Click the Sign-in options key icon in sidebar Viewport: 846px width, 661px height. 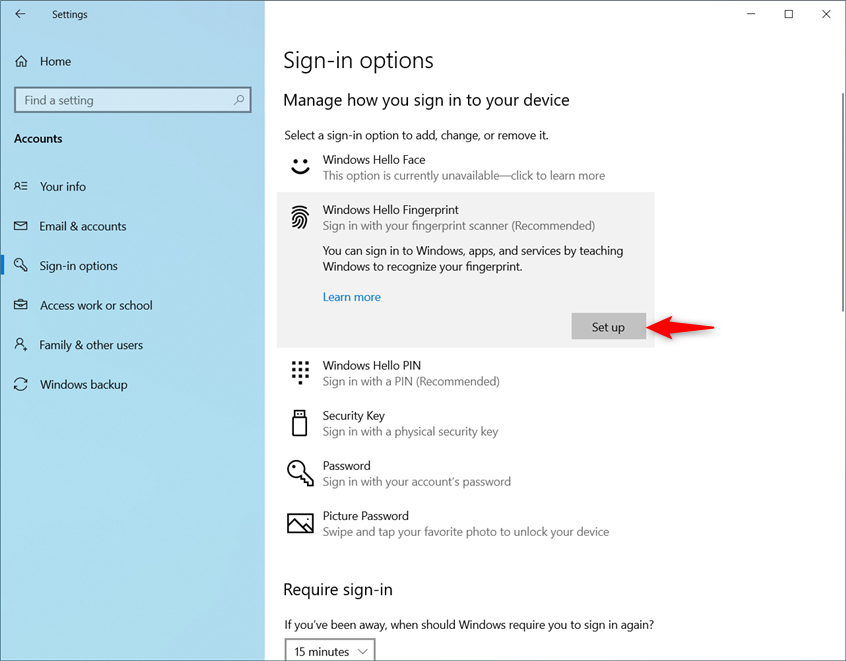[21, 265]
